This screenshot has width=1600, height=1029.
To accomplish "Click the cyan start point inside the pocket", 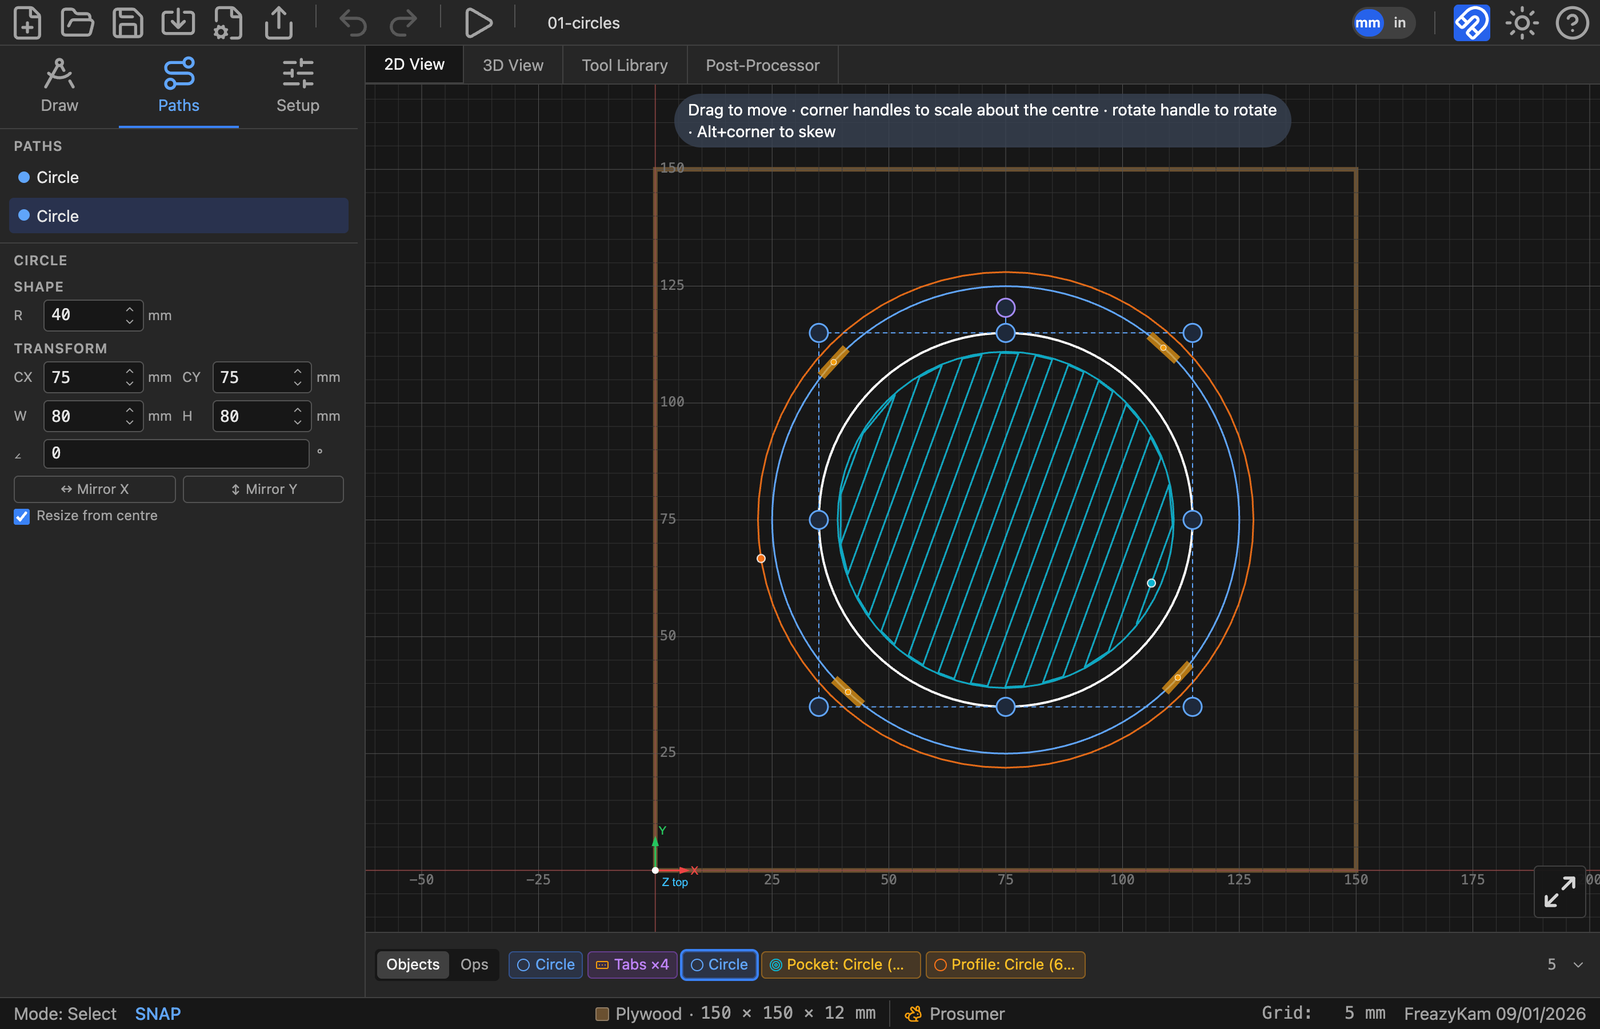I will (1151, 583).
